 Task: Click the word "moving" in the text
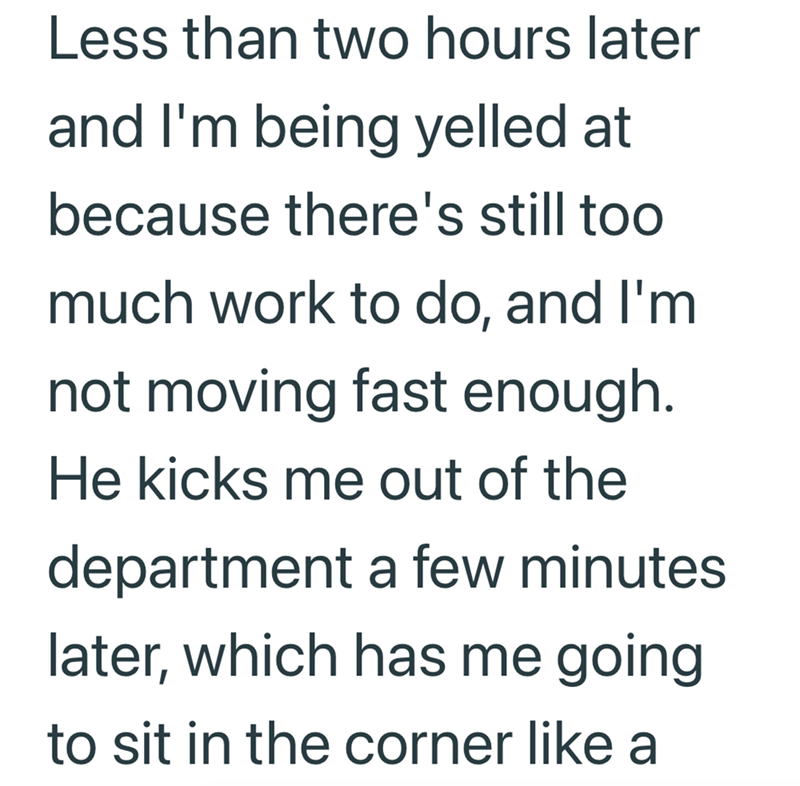pos(241,393)
